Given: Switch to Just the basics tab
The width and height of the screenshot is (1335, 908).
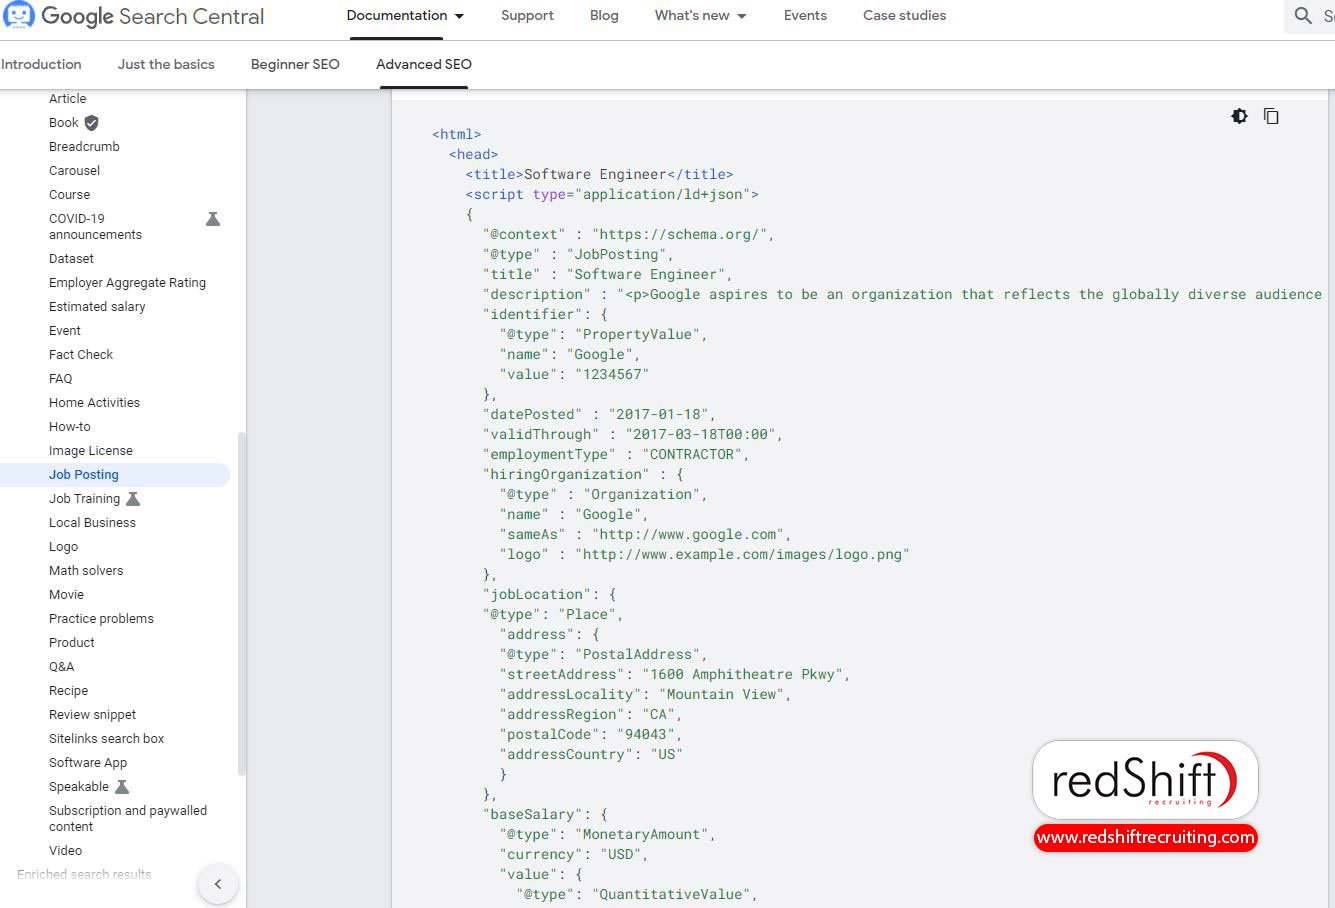Looking at the screenshot, I should click(x=166, y=64).
